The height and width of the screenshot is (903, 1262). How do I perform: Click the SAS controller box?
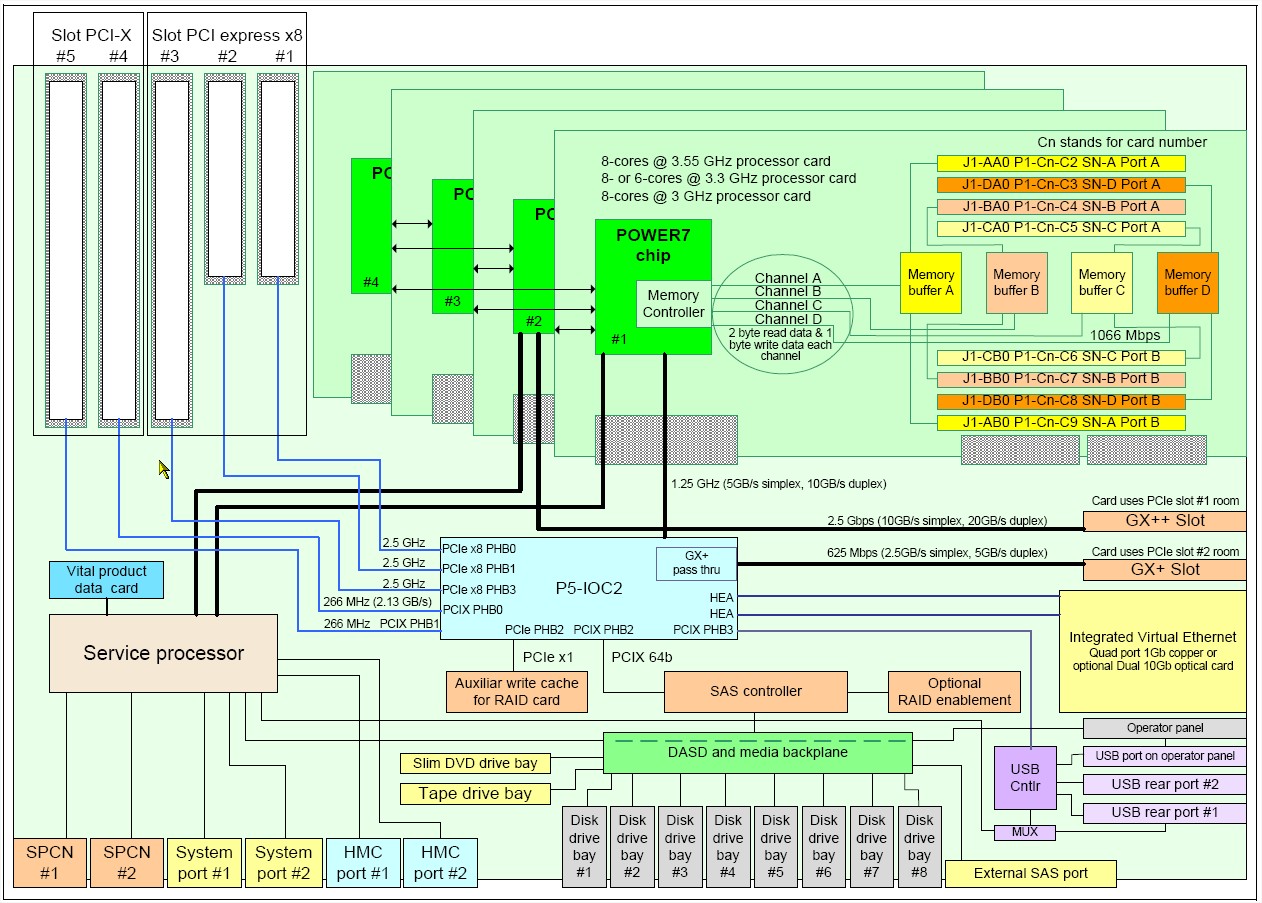point(755,691)
